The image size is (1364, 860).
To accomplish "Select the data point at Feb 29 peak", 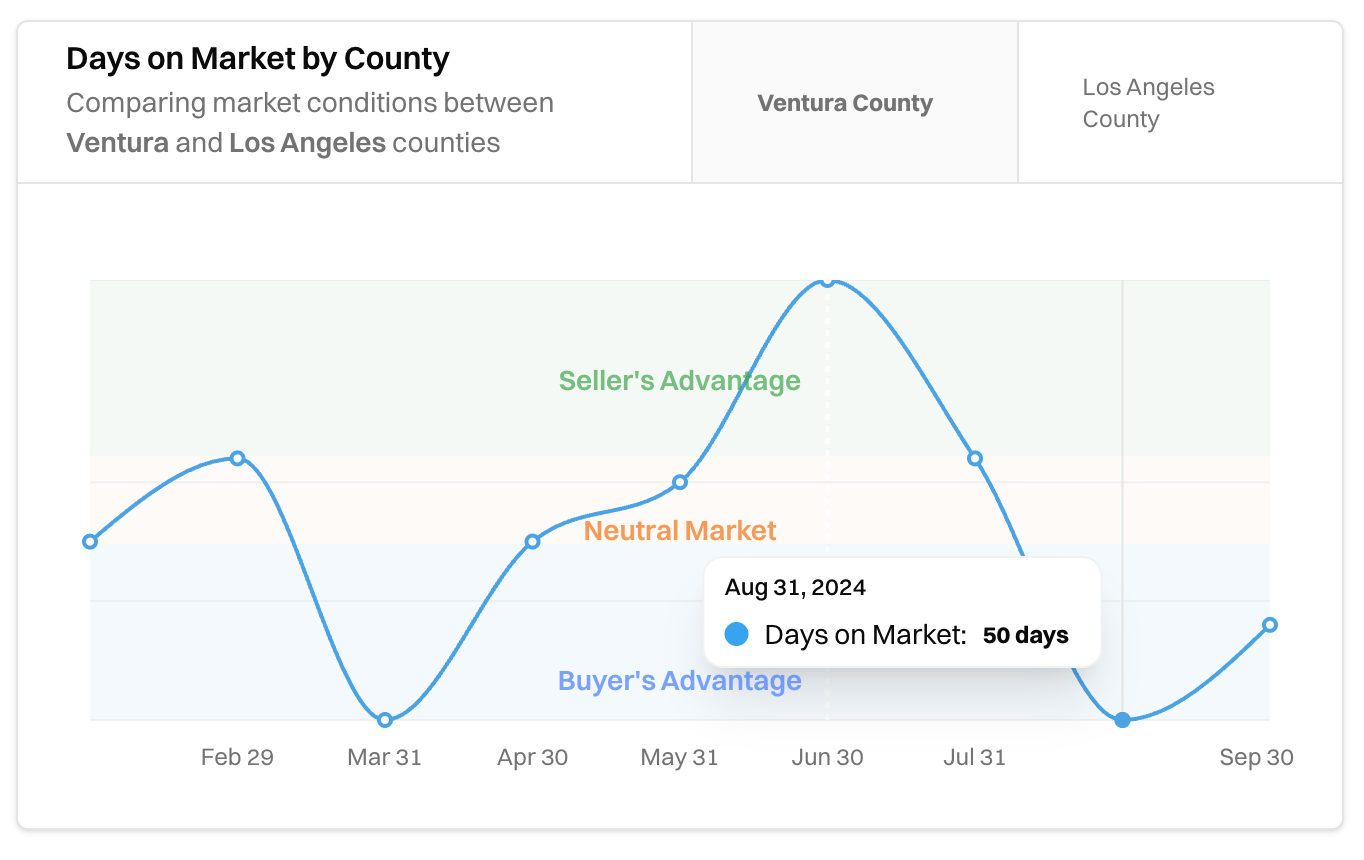I will click(237, 458).
